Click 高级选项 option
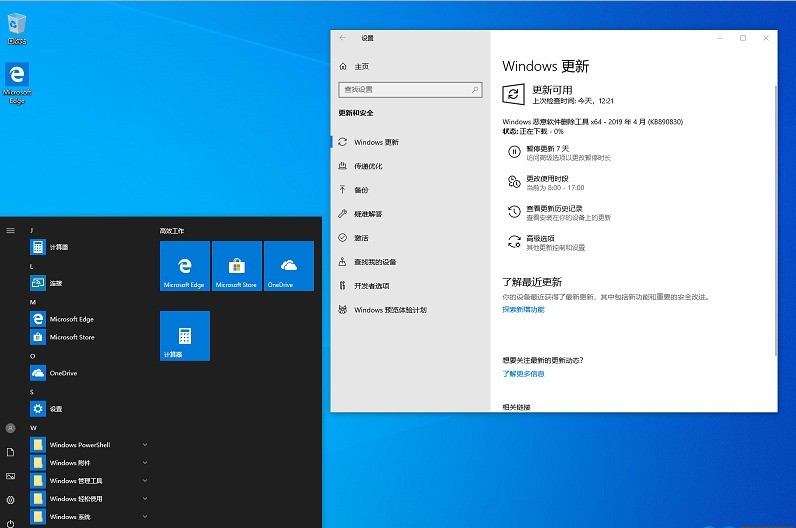 (x=540, y=239)
